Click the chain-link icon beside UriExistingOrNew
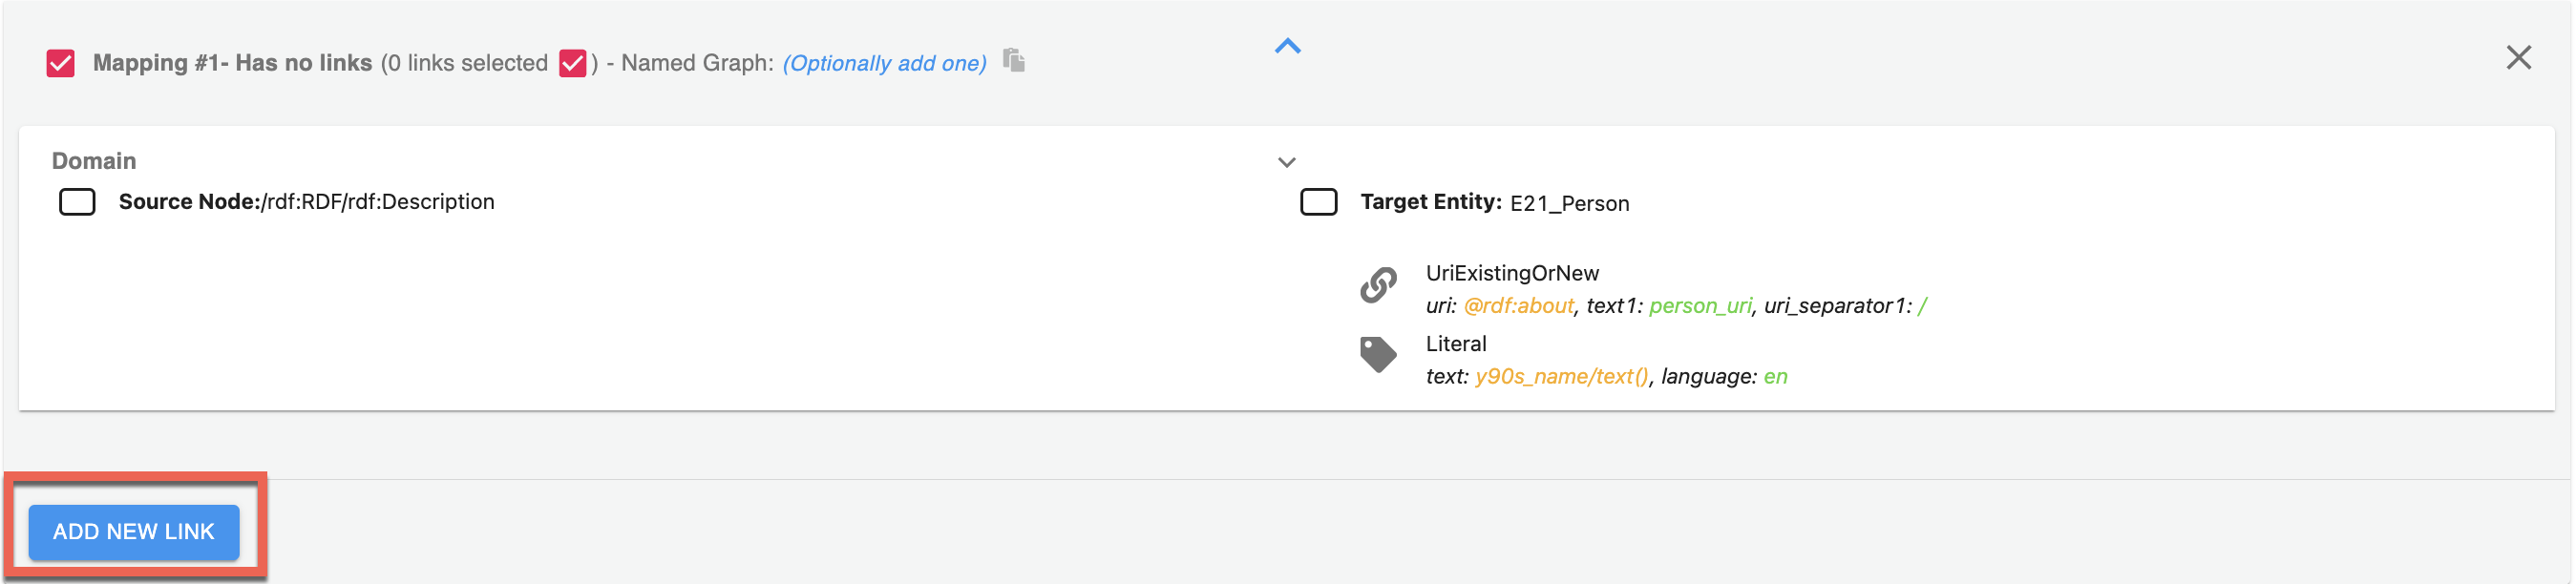Screen dimensions: 2576x584 pos(1377,285)
